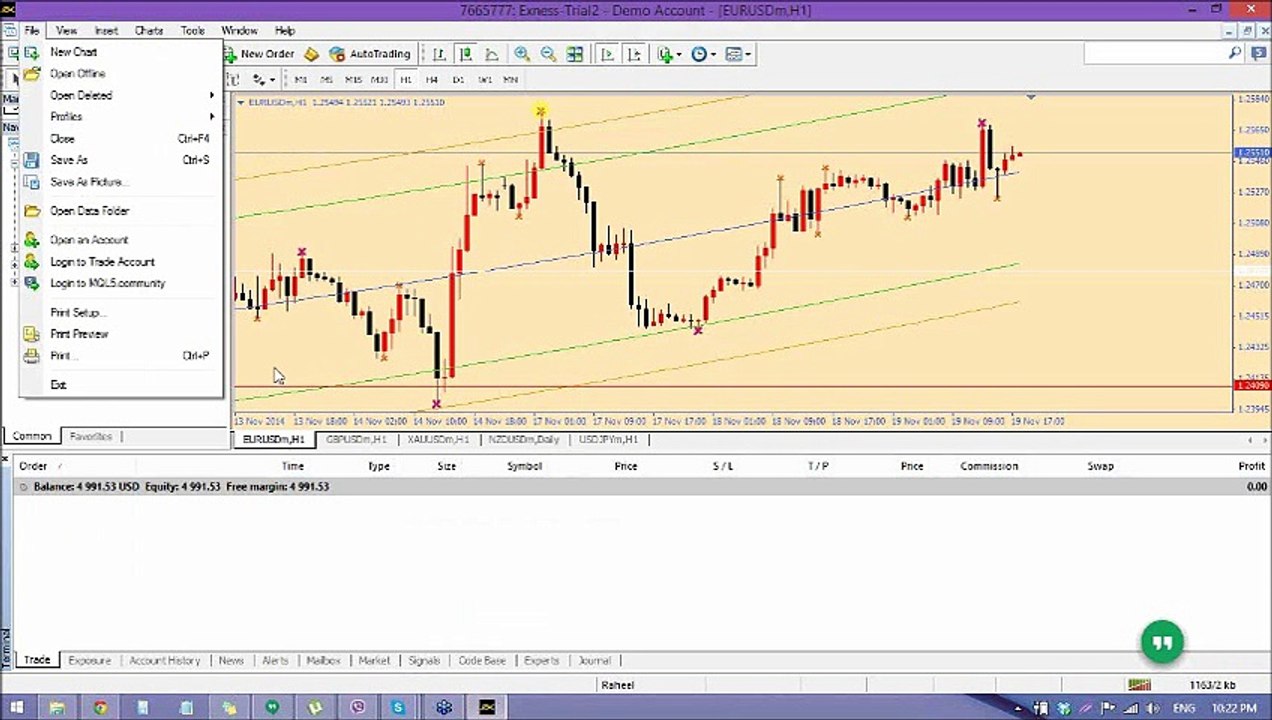Screen dimensions: 1272x720
Task: Open the Account History terminal tab
Action: click(164, 661)
